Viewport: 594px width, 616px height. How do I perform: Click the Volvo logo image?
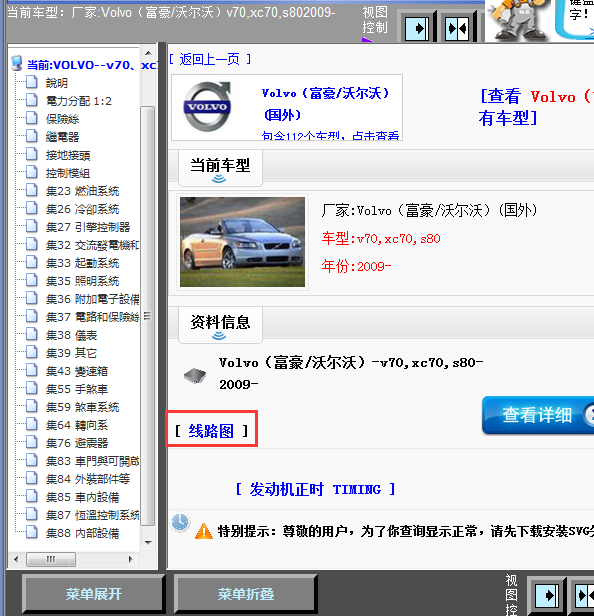tap(207, 106)
